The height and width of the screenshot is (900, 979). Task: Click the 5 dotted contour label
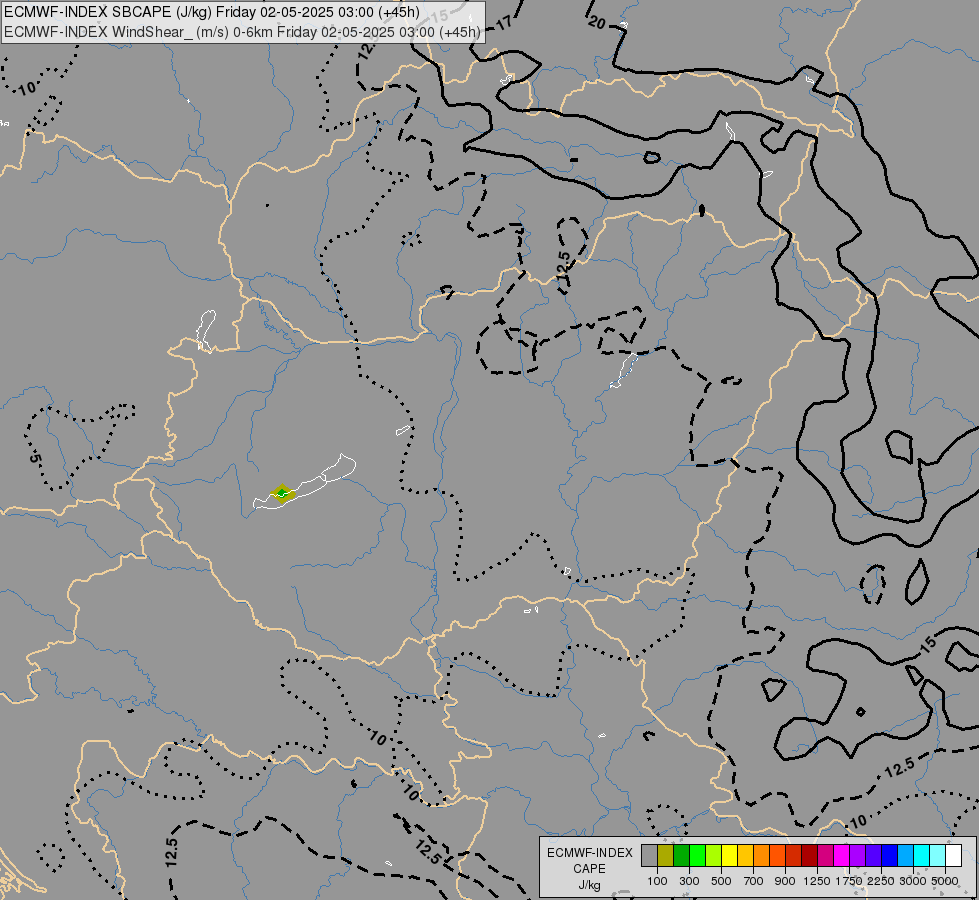[36, 458]
